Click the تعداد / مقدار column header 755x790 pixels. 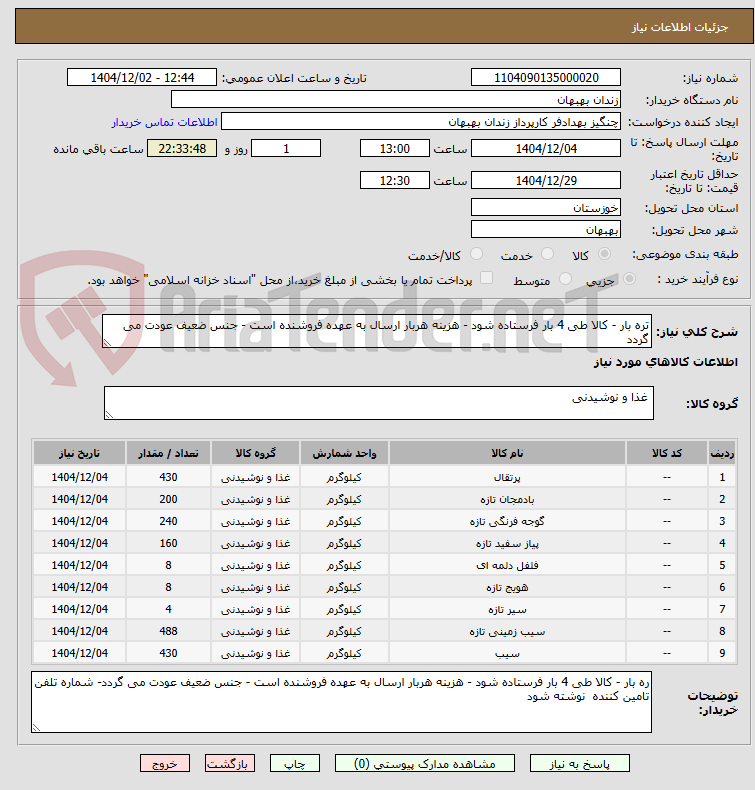click(x=168, y=453)
